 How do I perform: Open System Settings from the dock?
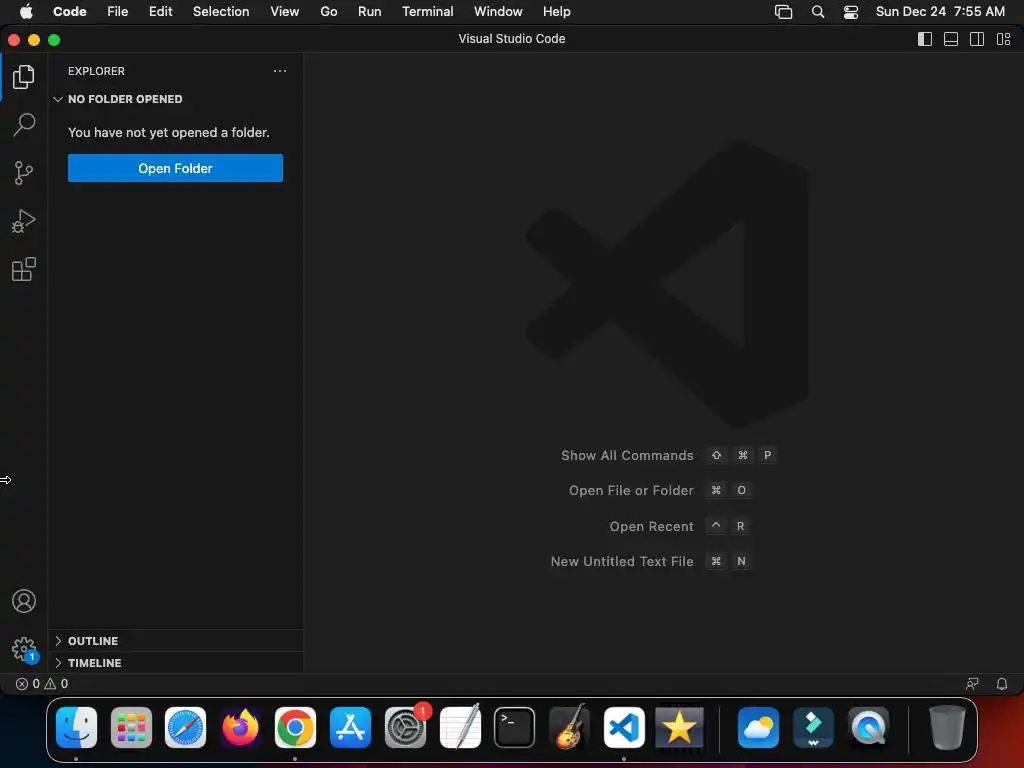(x=405, y=728)
